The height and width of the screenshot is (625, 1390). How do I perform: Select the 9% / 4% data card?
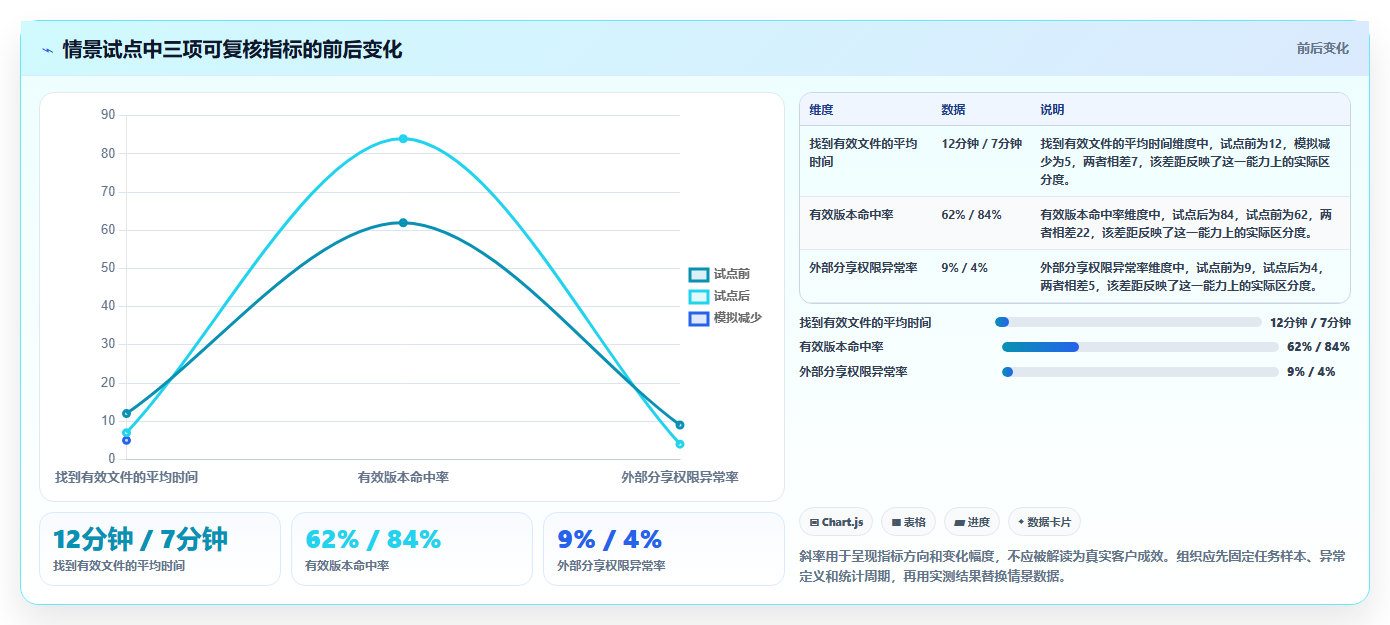[x=664, y=549]
